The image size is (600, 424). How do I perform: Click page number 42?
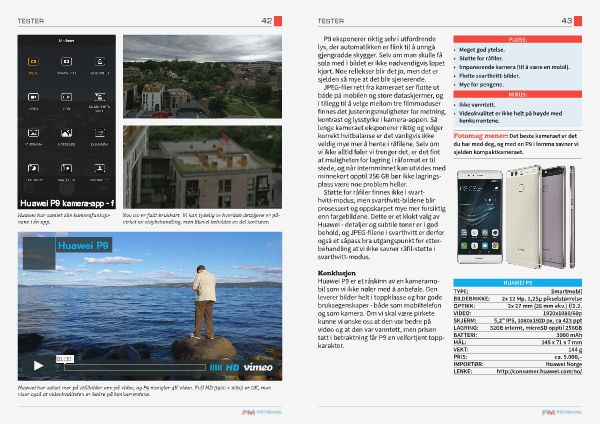click(267, 21)
